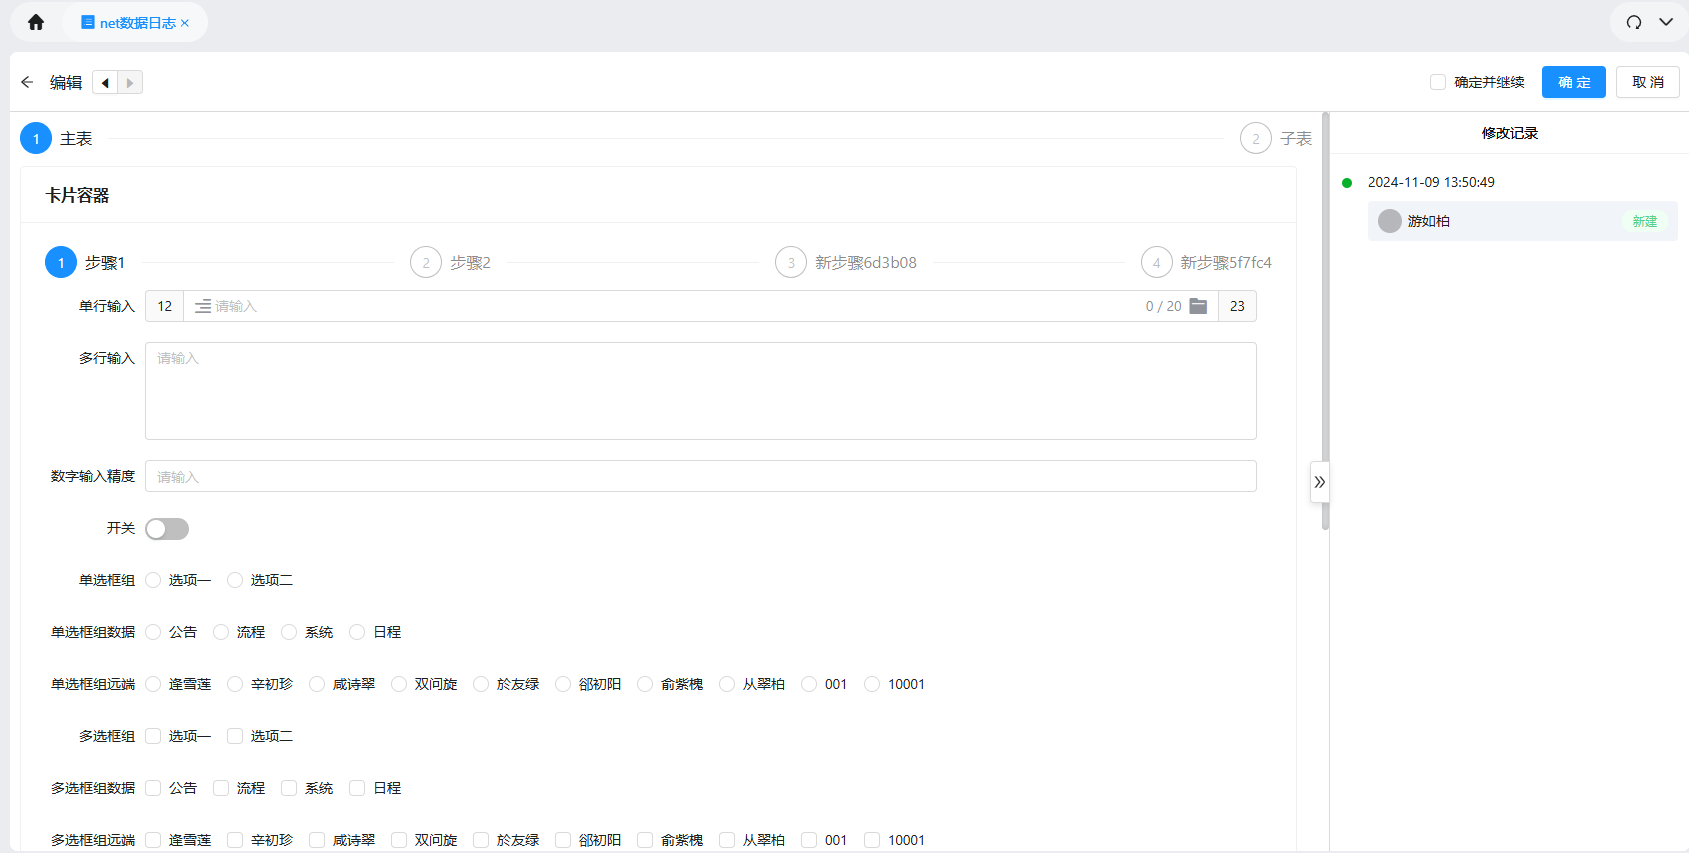The image size is (1689, 853).
Task: Click the form's vertical scrollbar
Action: tap(1325, 320)
